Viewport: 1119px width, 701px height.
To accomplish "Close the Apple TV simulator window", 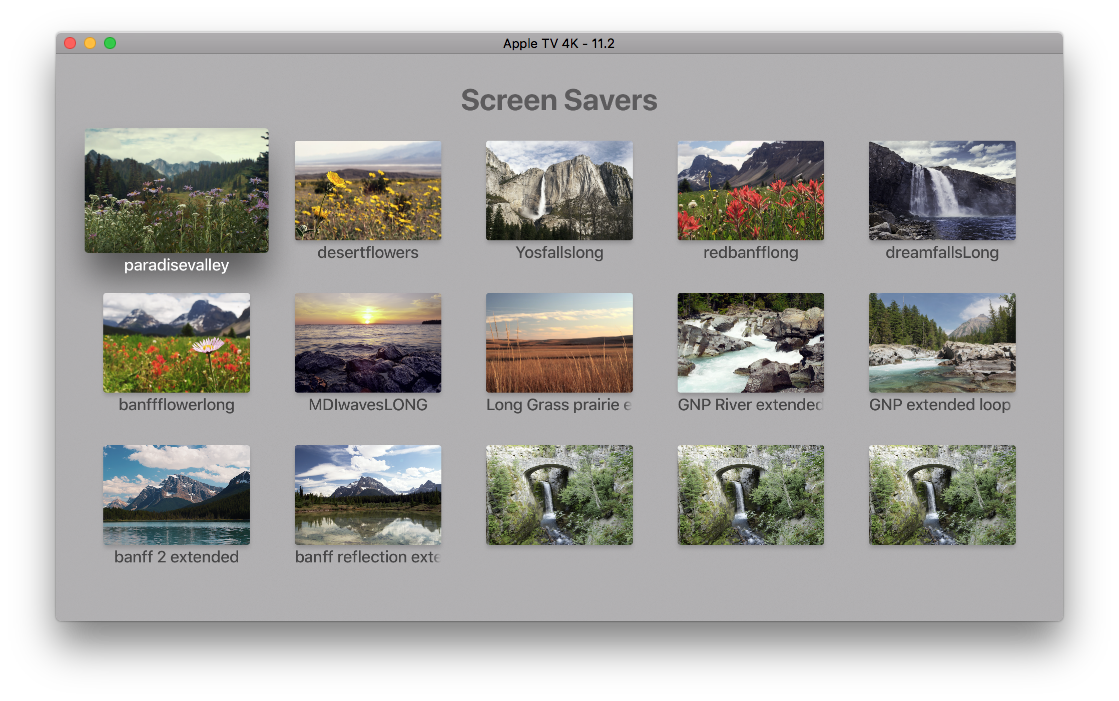I will pos(70,43).
